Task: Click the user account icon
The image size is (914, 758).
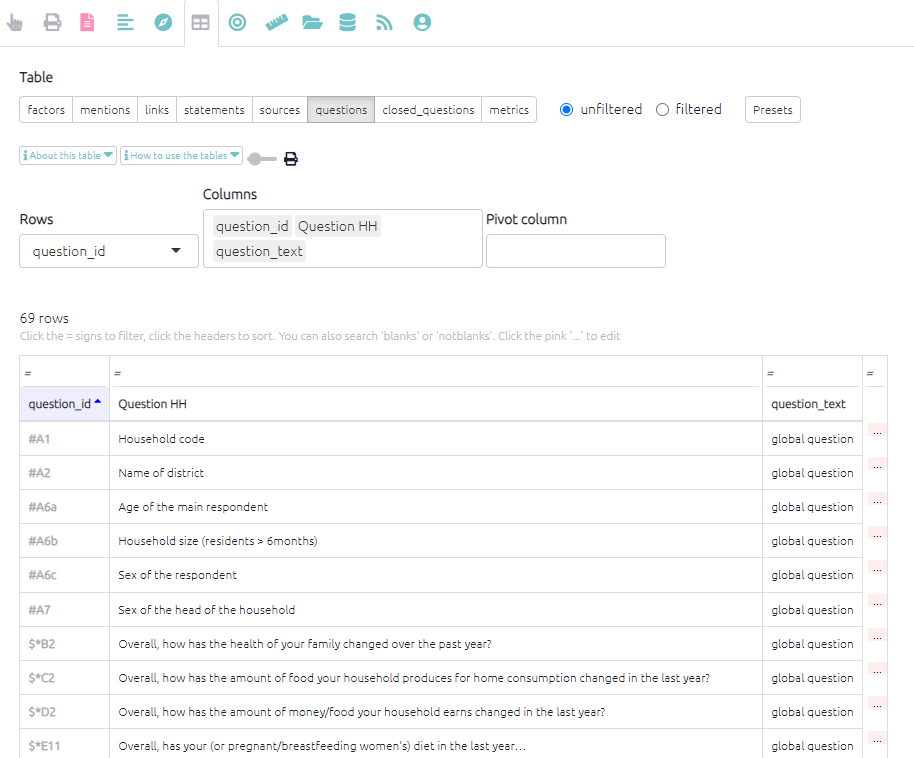Action: (422, 22)
